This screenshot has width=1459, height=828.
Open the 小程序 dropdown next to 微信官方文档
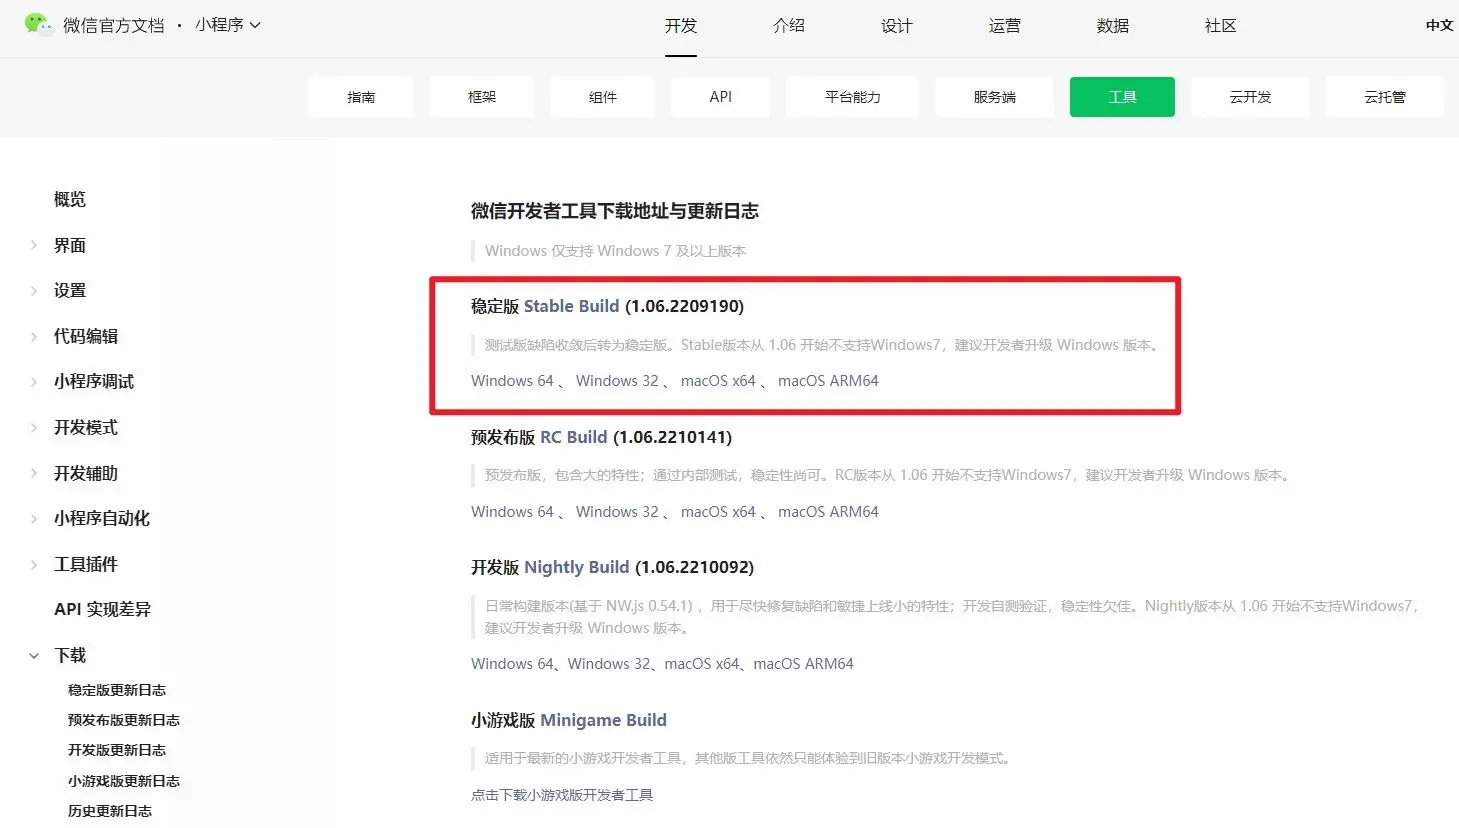click(229, 25)
